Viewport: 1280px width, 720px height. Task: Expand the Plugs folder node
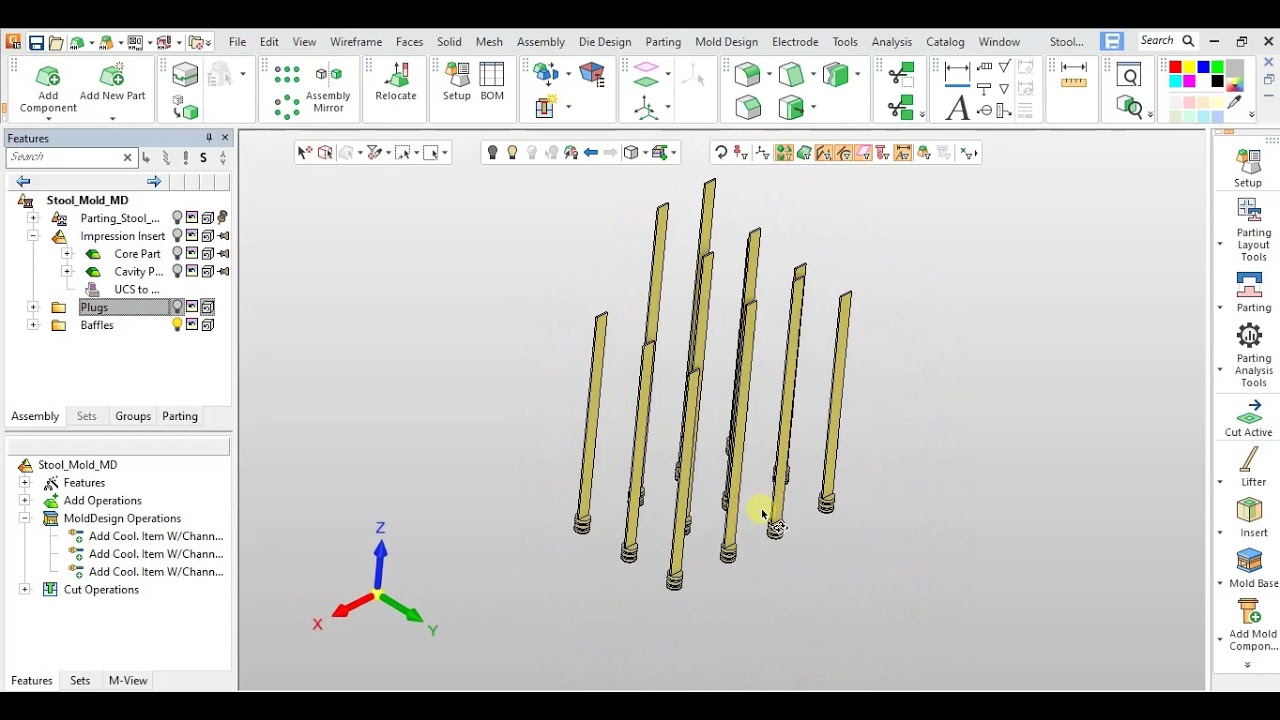pos(33,307)
